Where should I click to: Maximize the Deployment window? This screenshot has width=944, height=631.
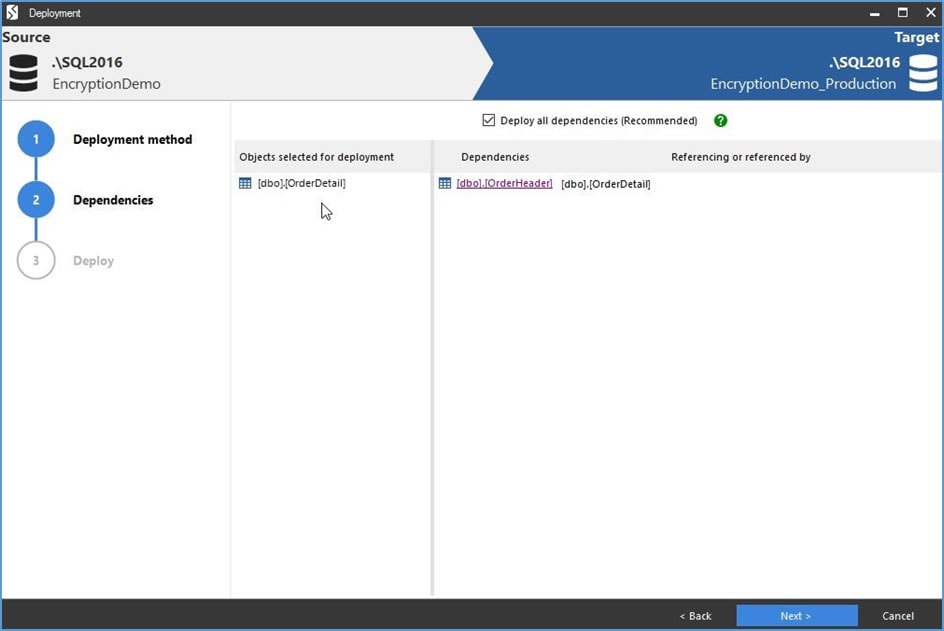pos(902,13)
